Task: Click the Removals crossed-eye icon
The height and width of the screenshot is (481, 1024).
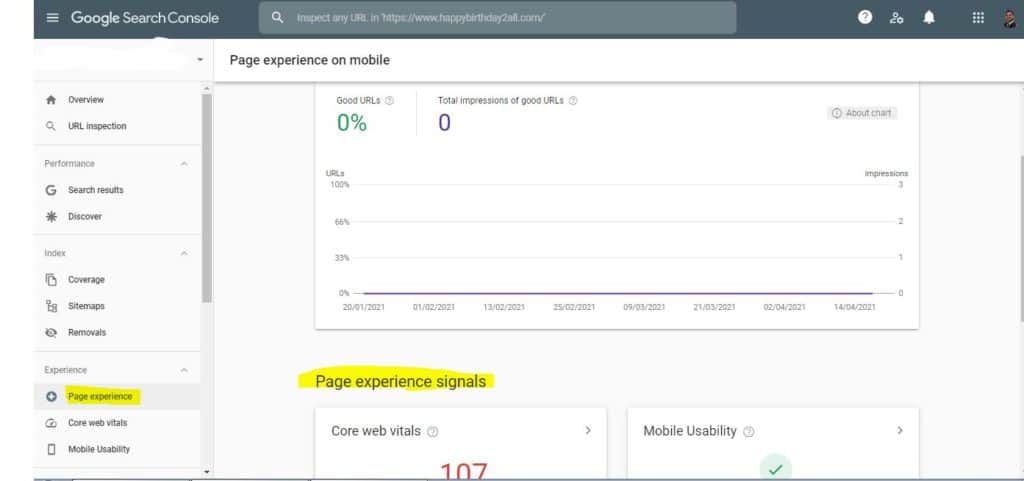Action: coord(51,332)
